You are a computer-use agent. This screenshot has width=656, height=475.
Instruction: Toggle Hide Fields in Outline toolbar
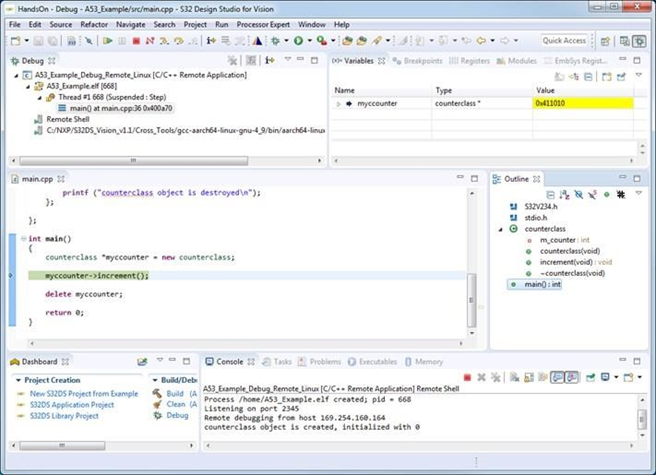click(579, 195)
